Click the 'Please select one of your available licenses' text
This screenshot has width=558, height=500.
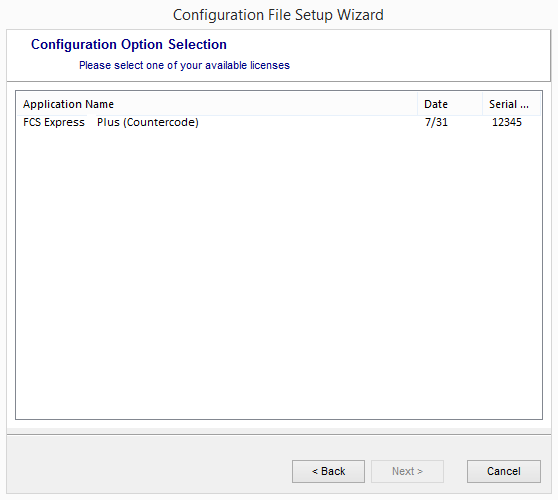click(x=184, y=65)
